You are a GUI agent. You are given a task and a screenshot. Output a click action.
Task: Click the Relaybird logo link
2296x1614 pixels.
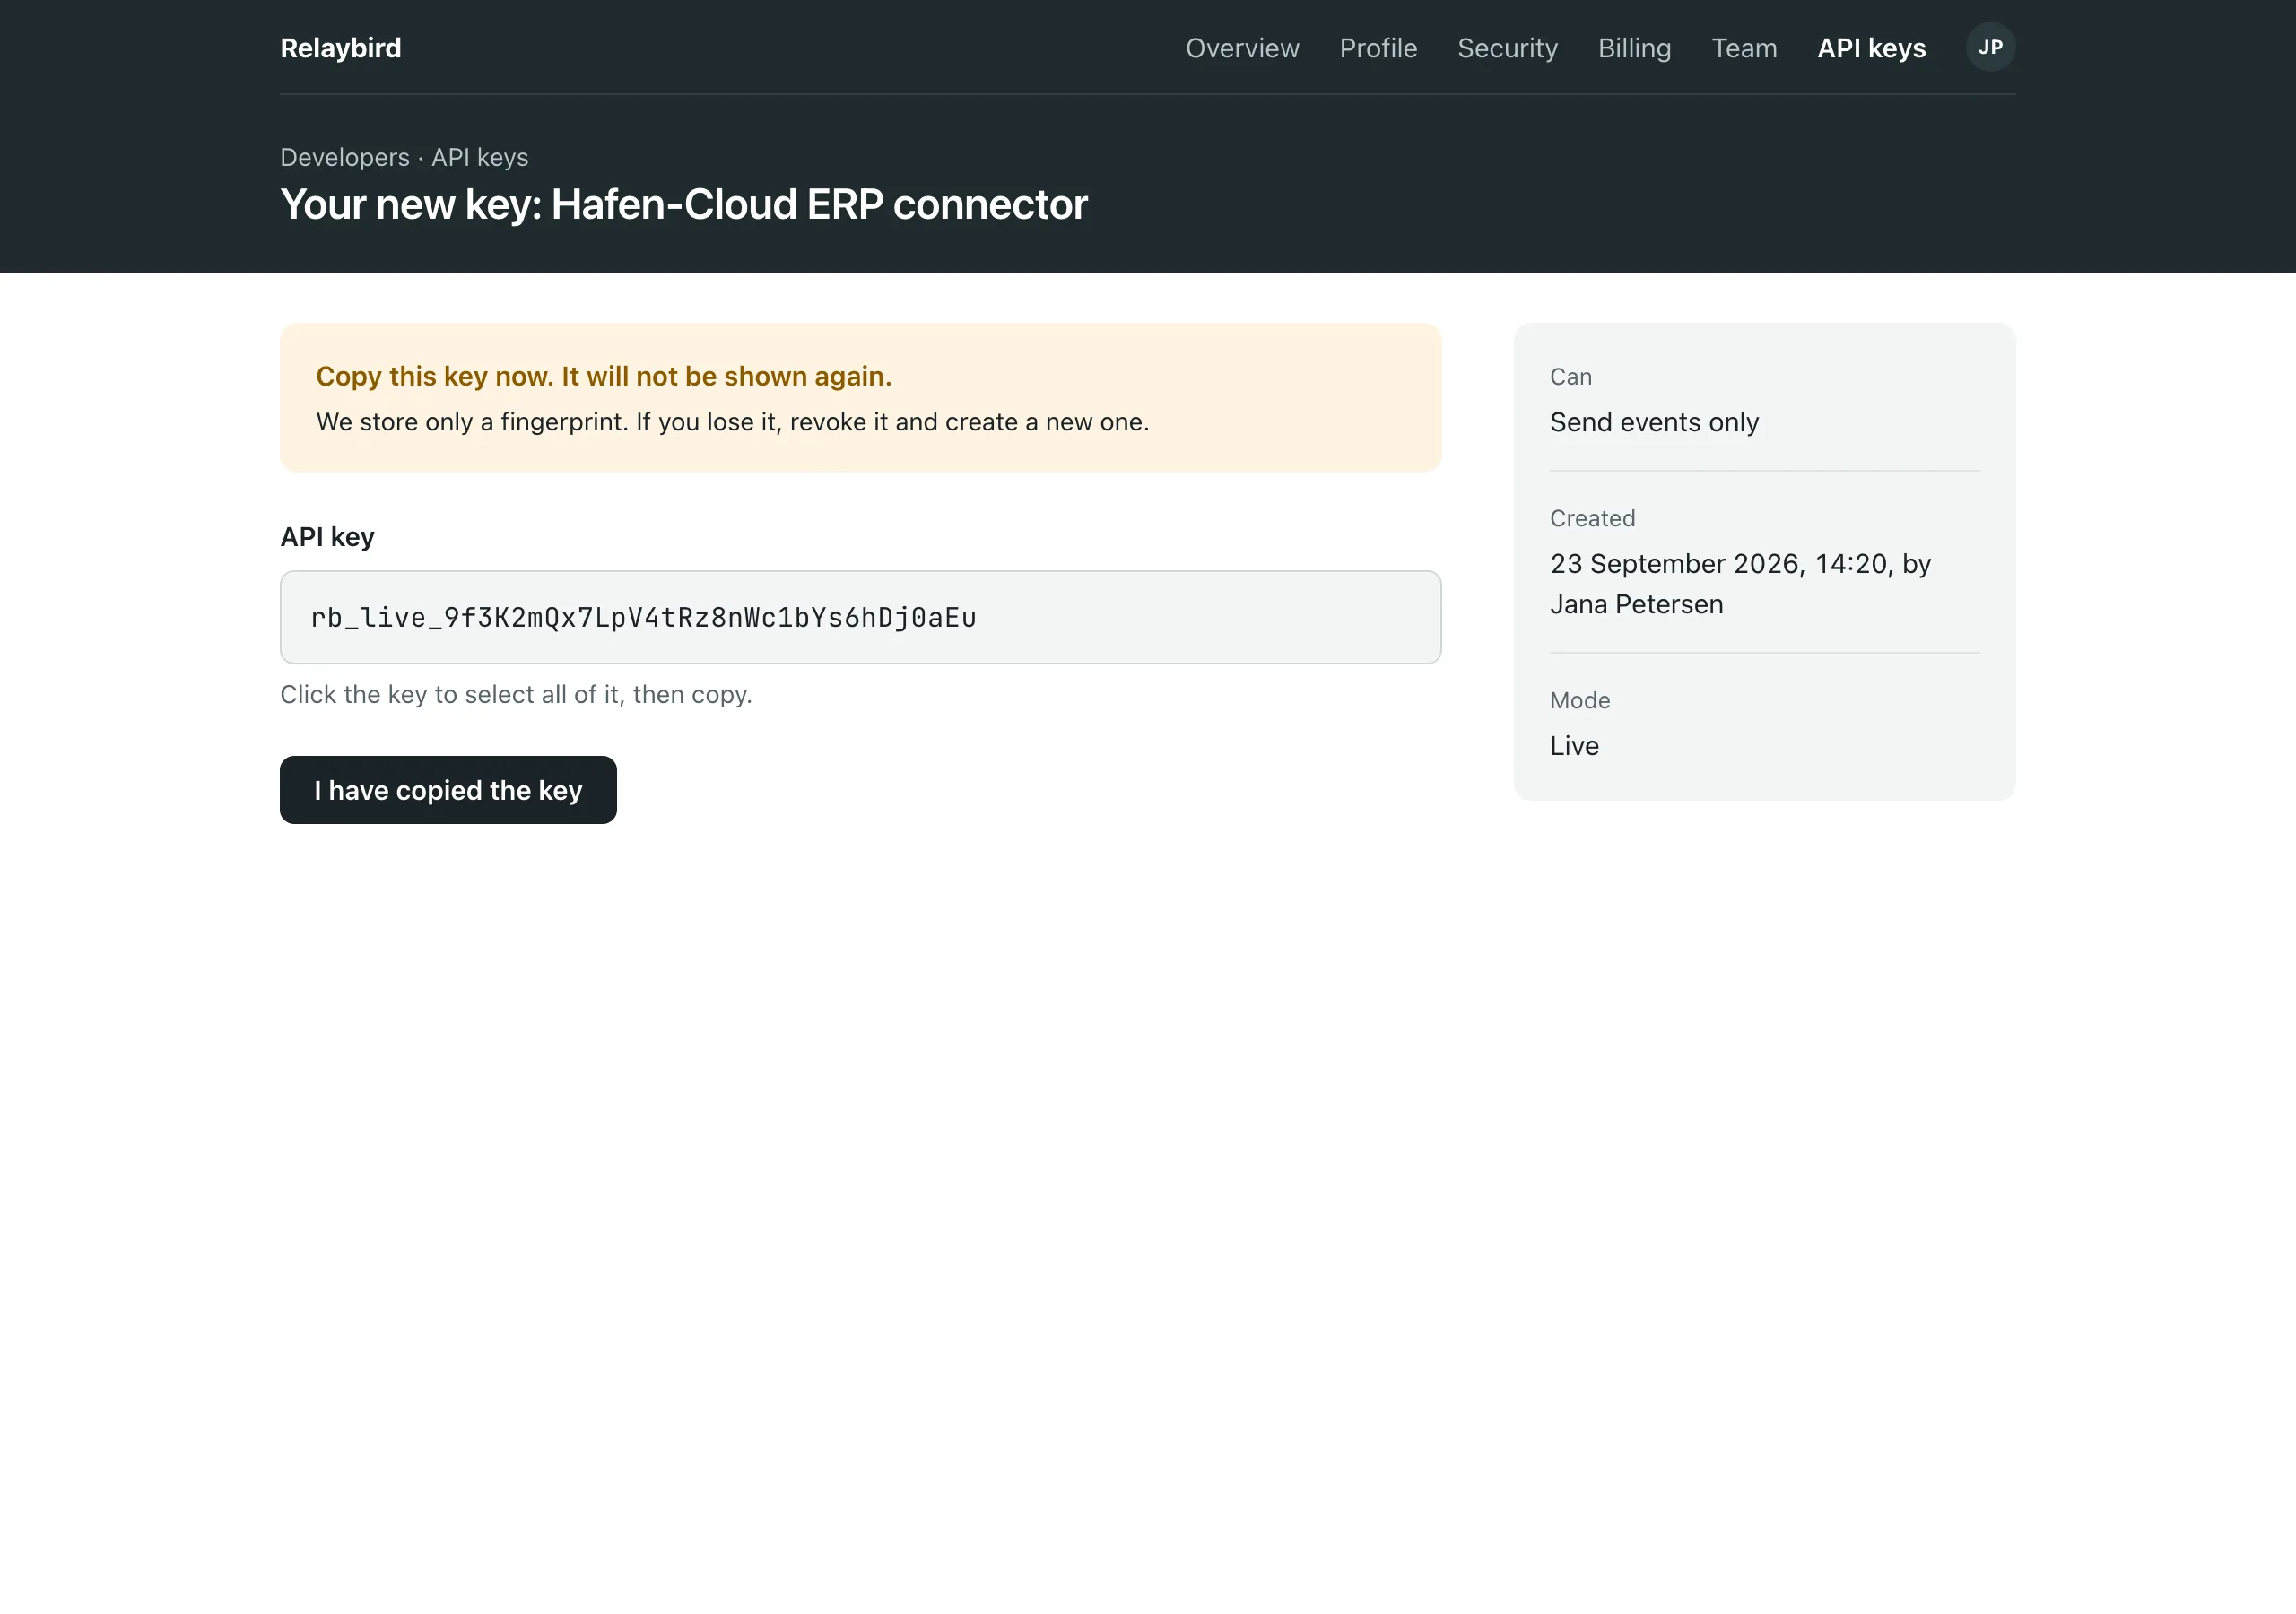[x=340, y=48]
